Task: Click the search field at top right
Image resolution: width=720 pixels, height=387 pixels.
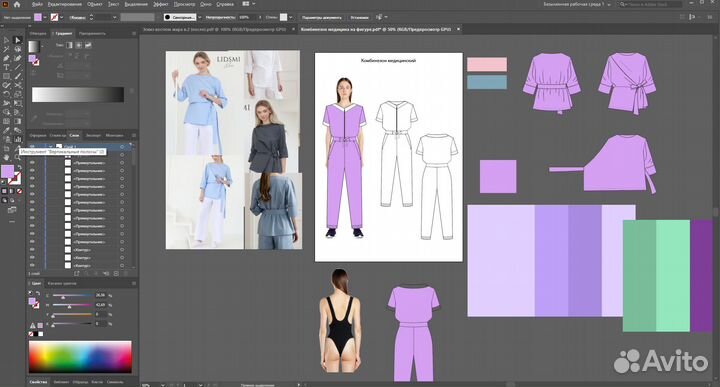Action: (x=650, y=4)
